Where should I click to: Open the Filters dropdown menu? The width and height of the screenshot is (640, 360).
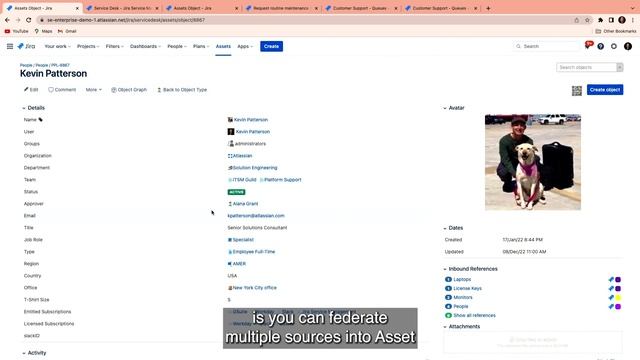point(114,47)
